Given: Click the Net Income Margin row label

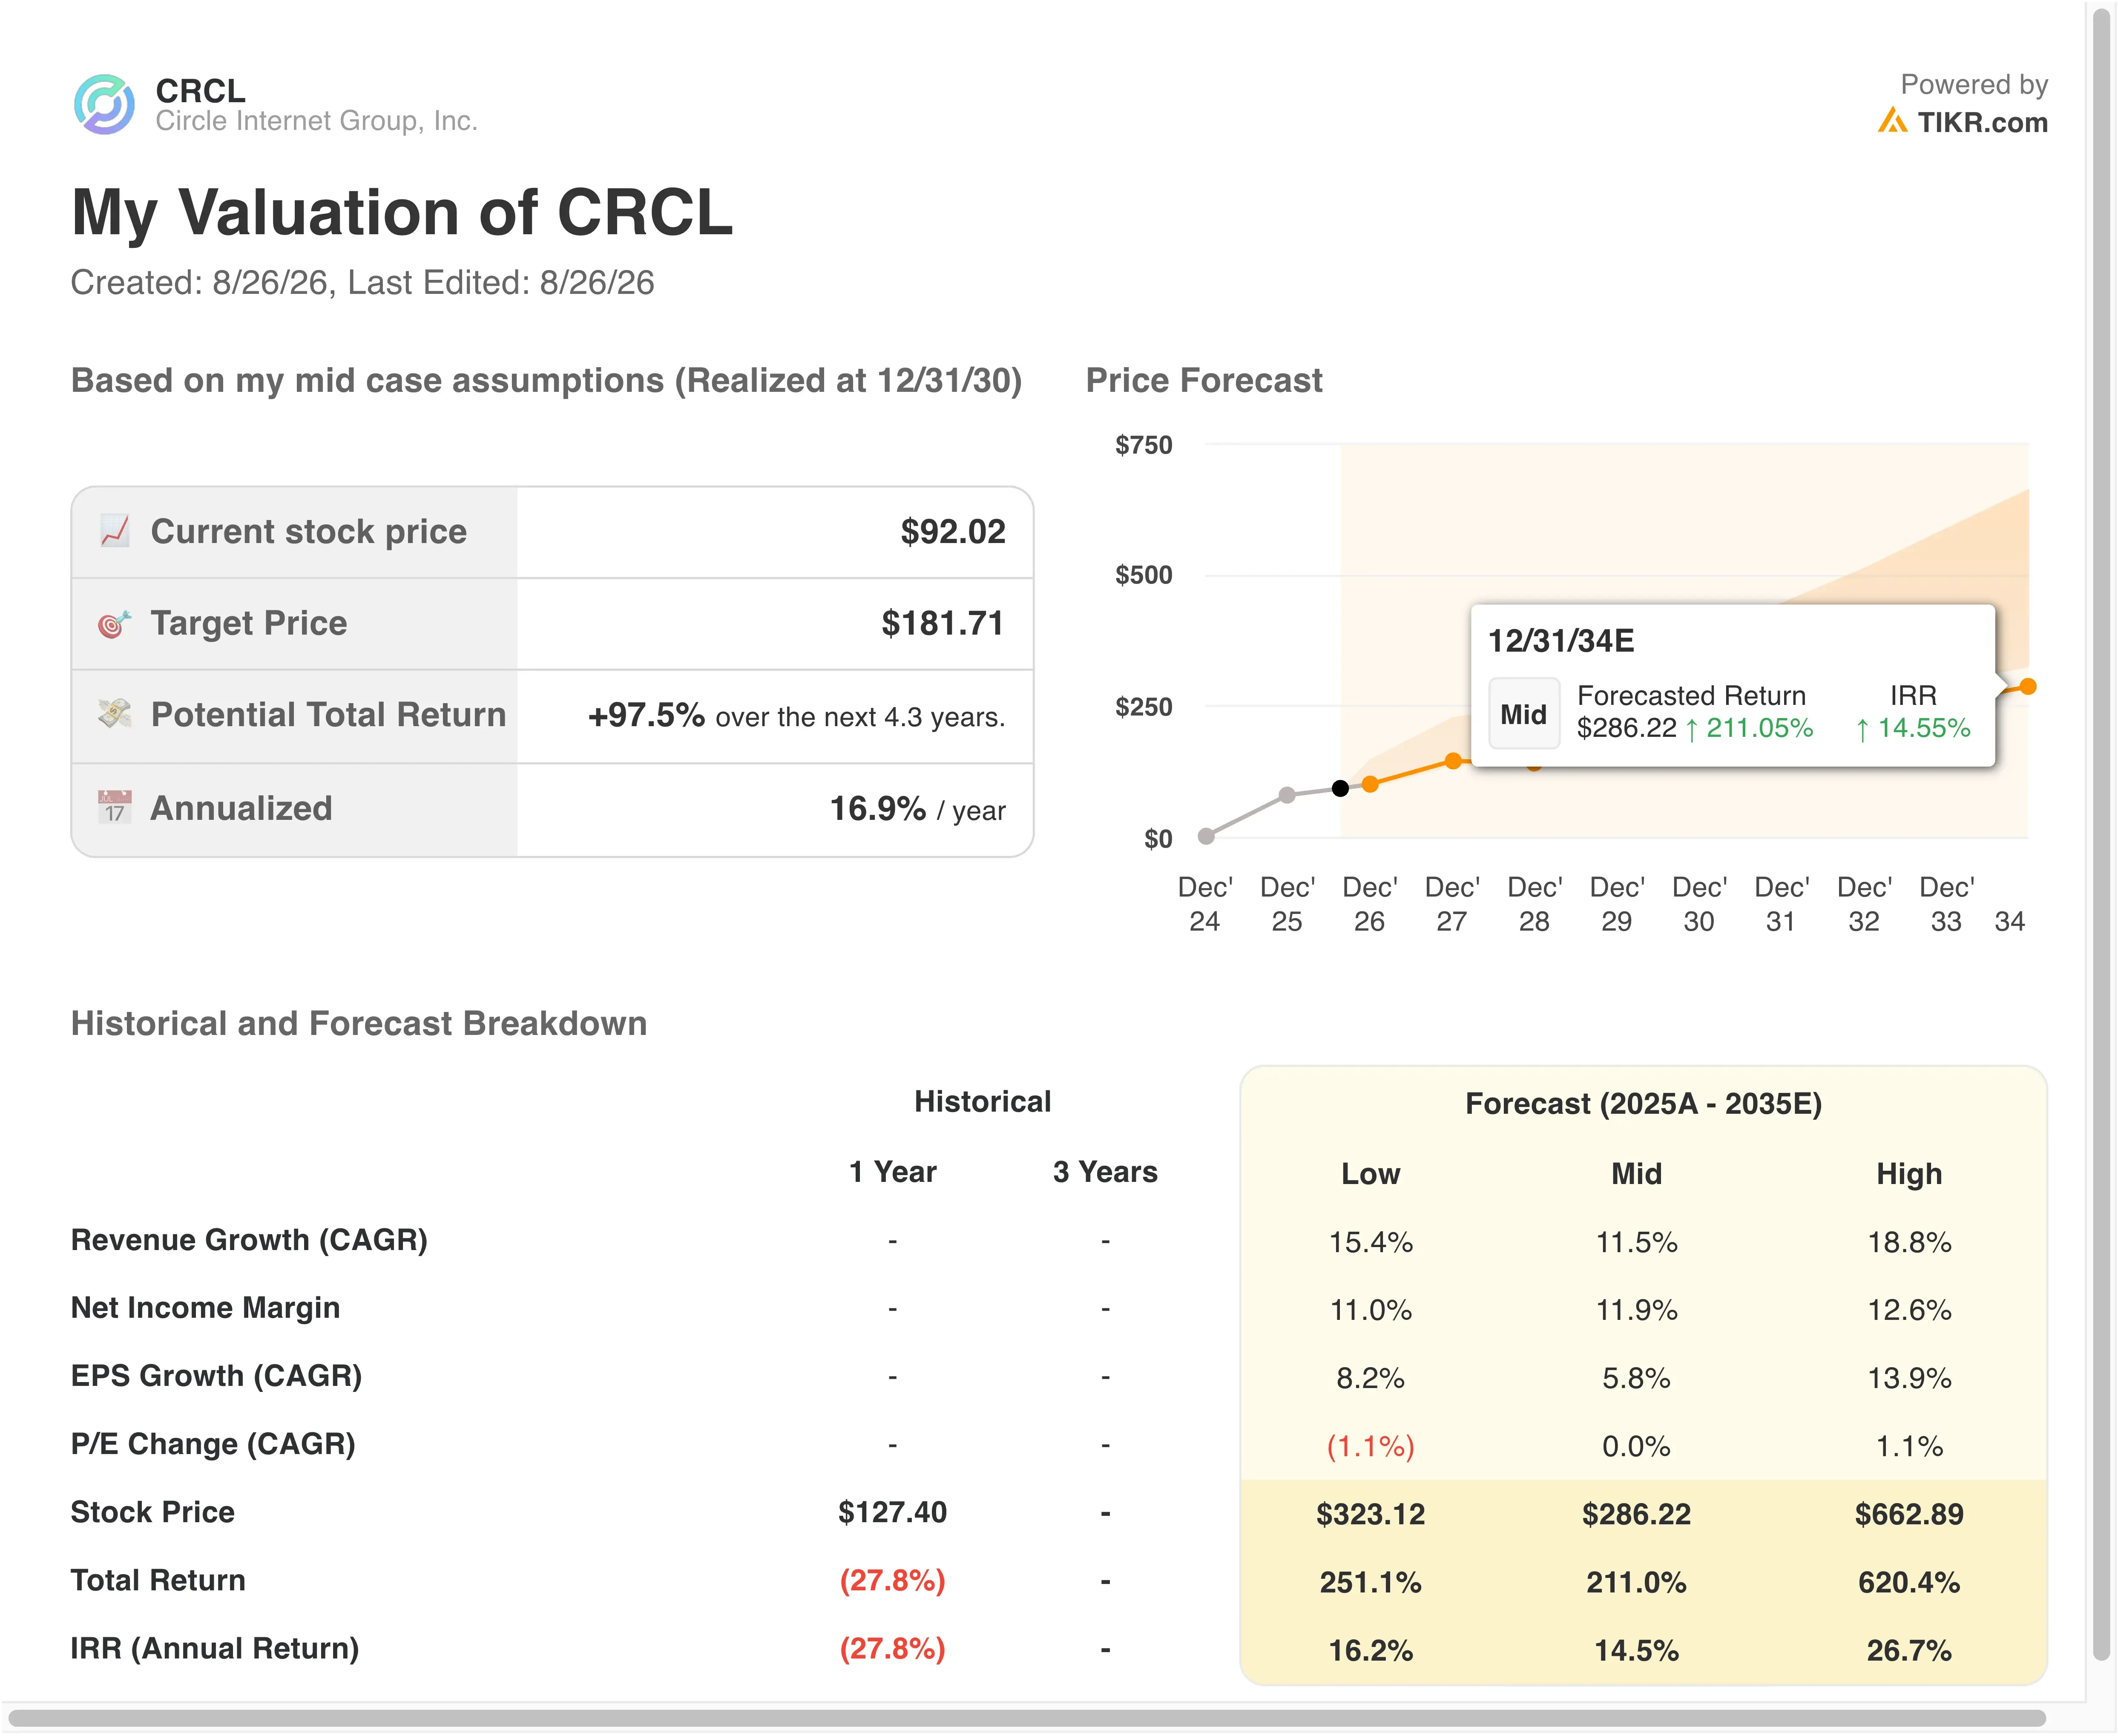Looking at the screenshot, I should [205, 1308].
